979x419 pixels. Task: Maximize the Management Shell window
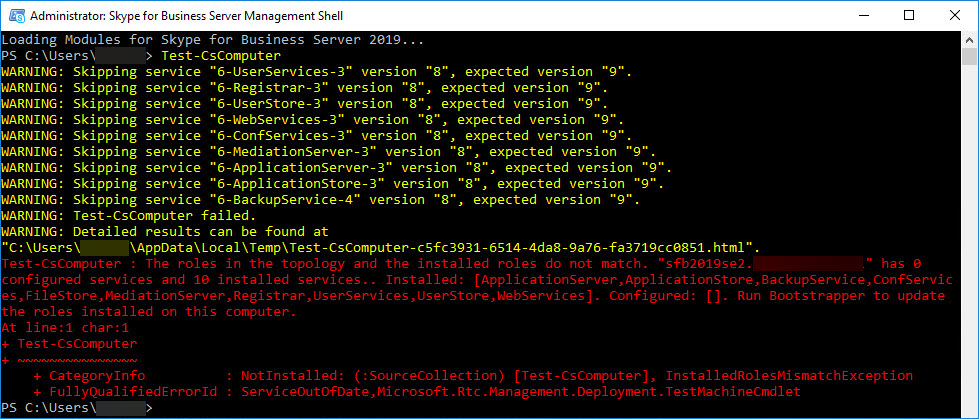[x=908, y=16]
